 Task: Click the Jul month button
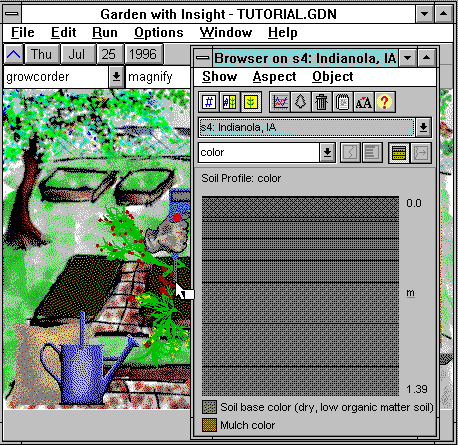[77, 54]
